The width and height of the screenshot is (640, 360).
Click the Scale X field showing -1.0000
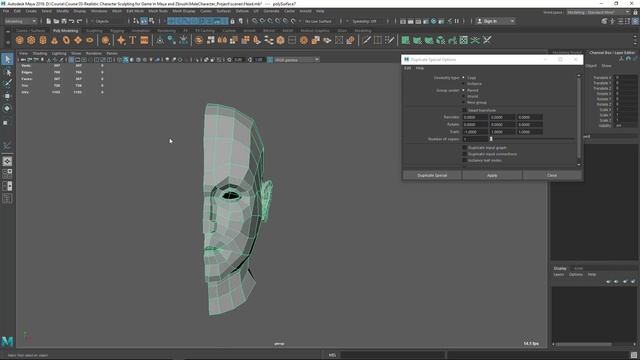pos(475,132)
